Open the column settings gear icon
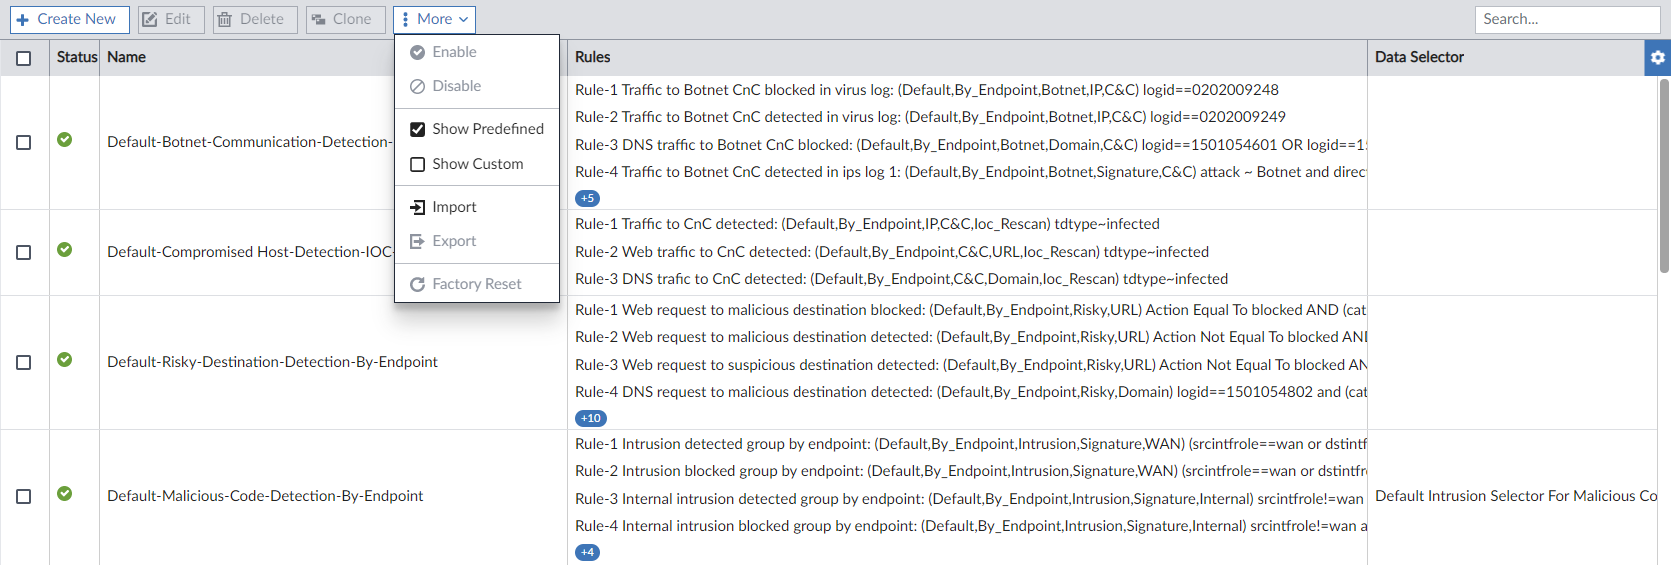Screen dimensions: 1671x565 click(1657, 58)
